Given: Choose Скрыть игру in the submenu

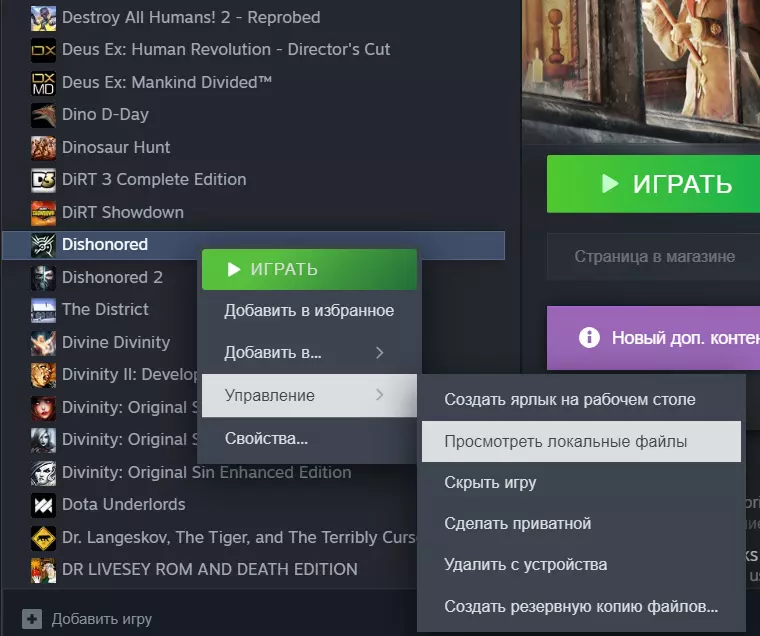Looking at the screenshot, I should click(581, 482).
